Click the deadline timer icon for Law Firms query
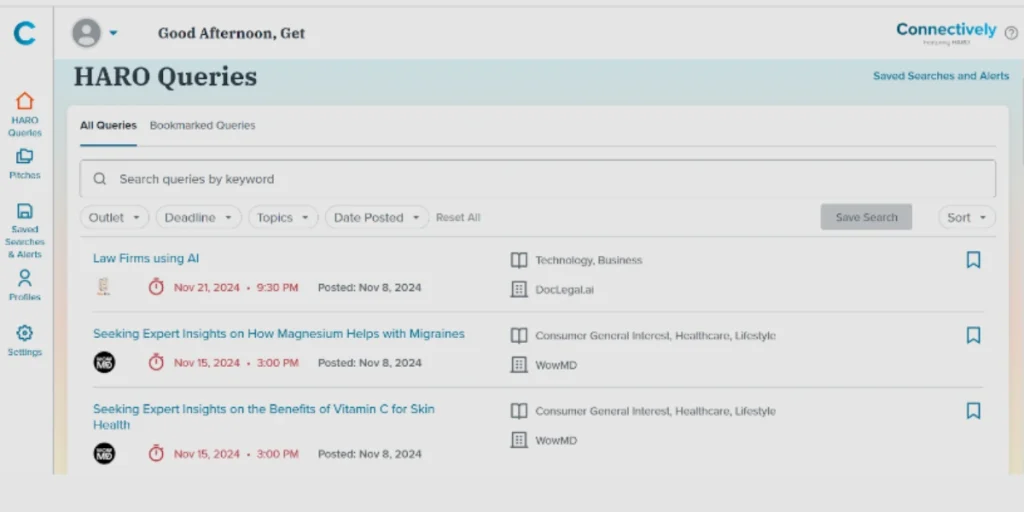 [x=156, y=287]
